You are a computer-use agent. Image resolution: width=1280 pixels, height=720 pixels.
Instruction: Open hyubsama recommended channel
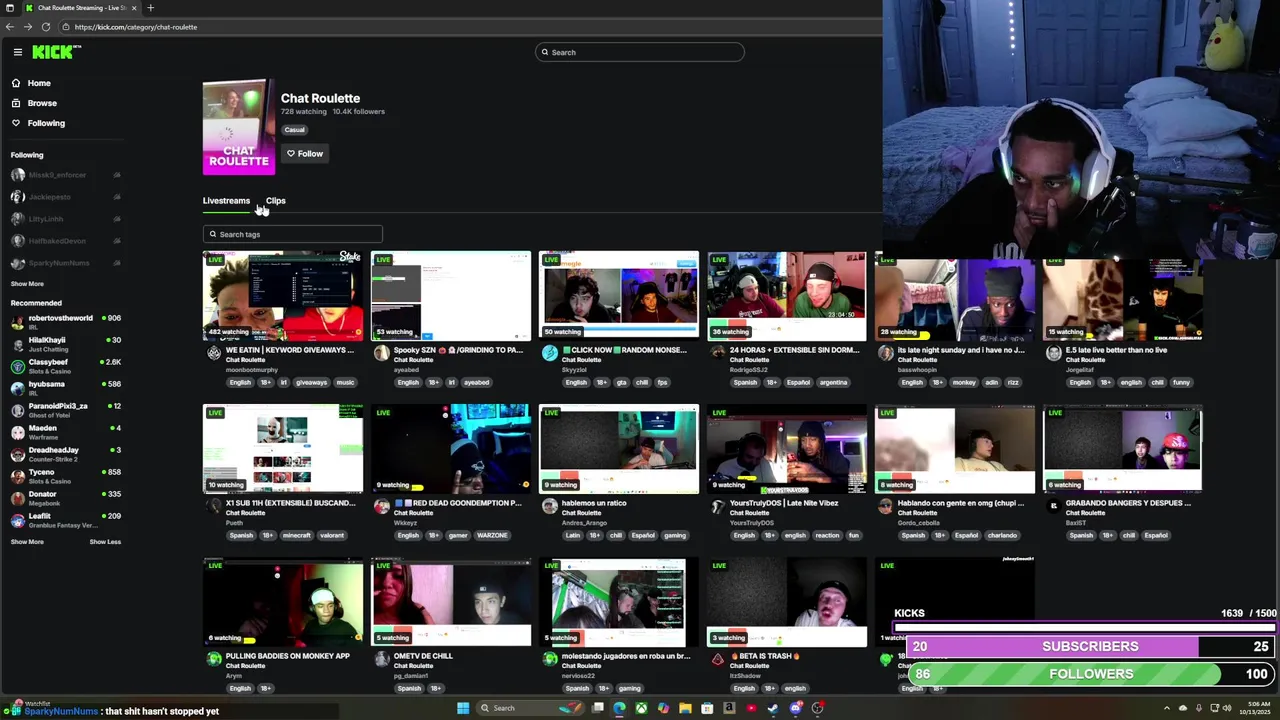pos(66,388)
